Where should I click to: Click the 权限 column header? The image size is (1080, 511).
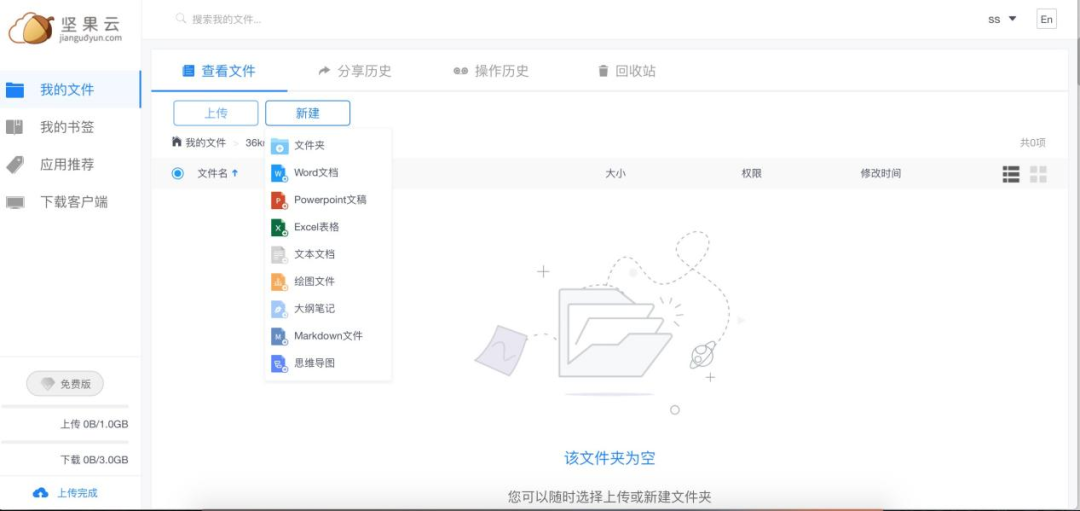point(751,174)
